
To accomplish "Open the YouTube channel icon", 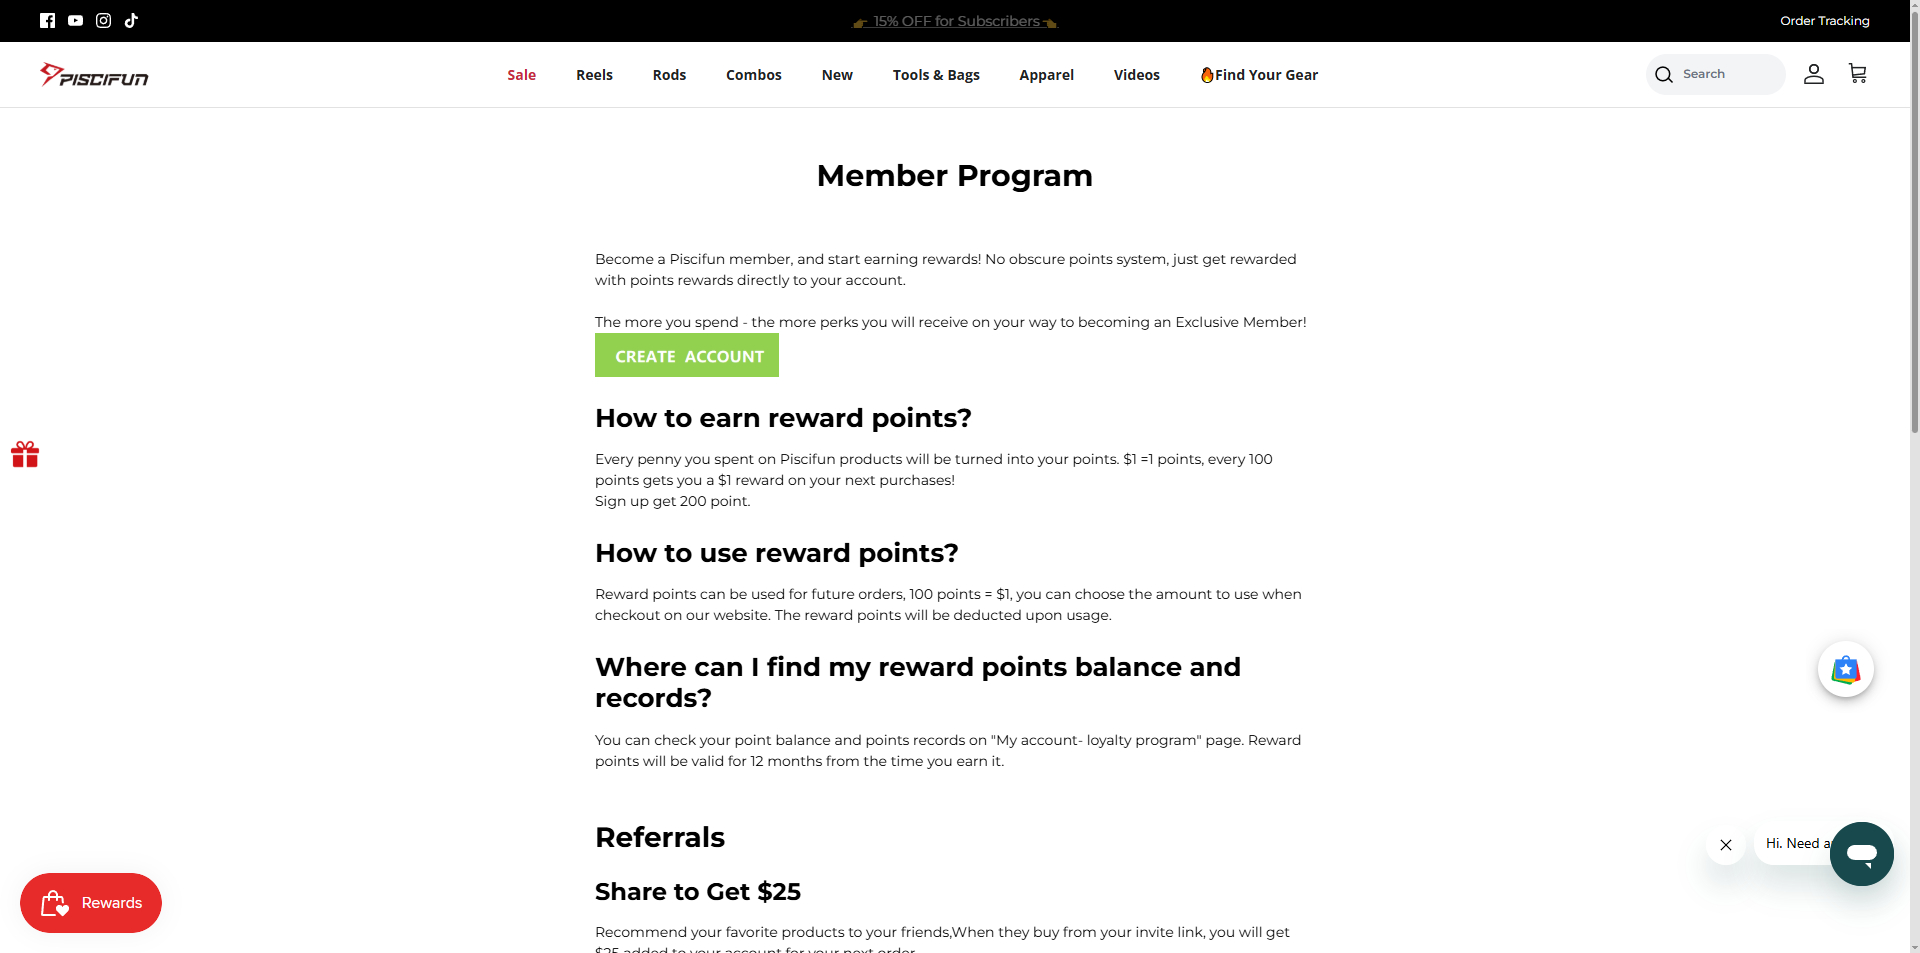I will coord(75,21).
